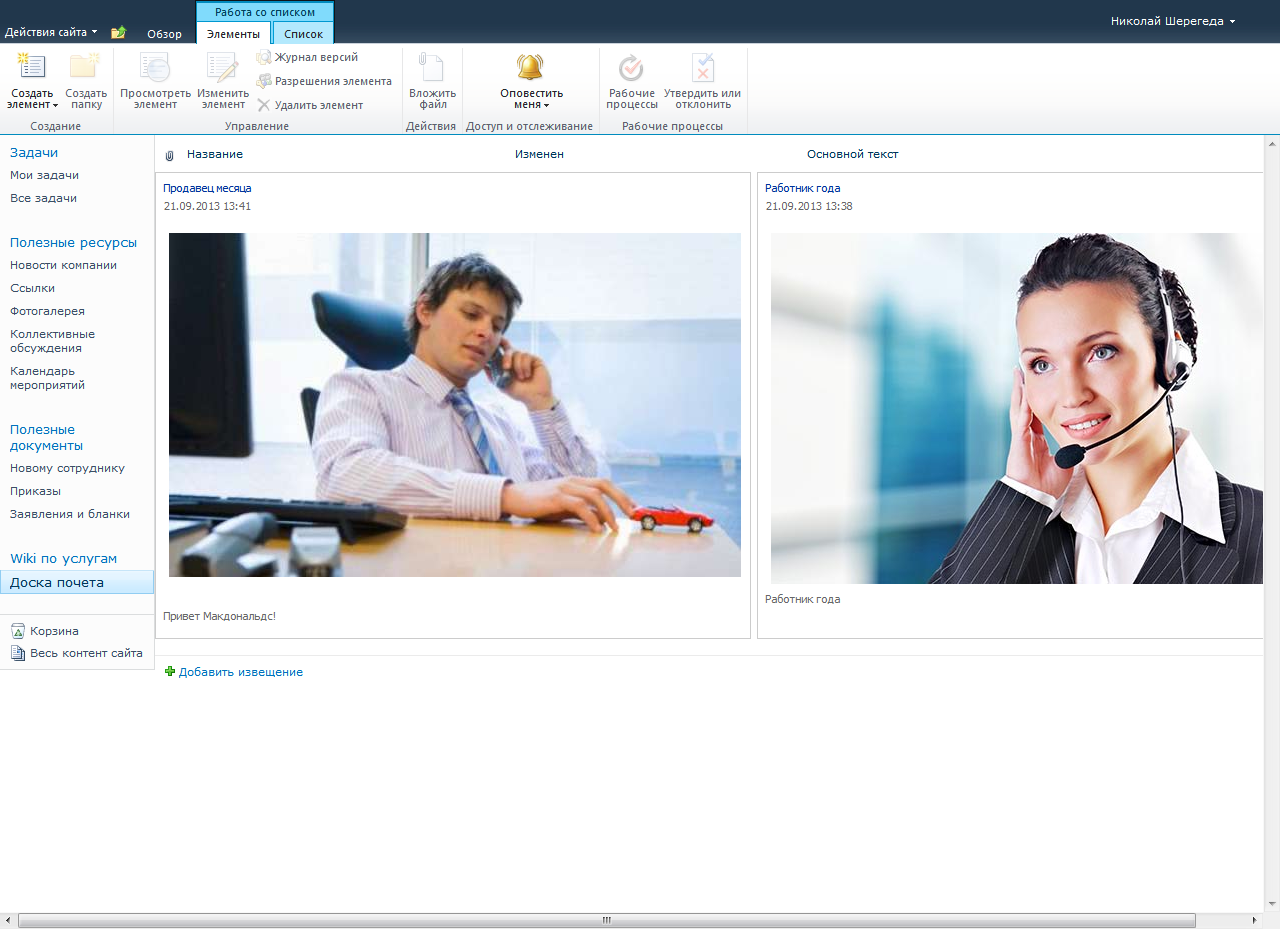Open the Задачи navigation heading
Screen dimensions: 1280x929
pos(34,153)
